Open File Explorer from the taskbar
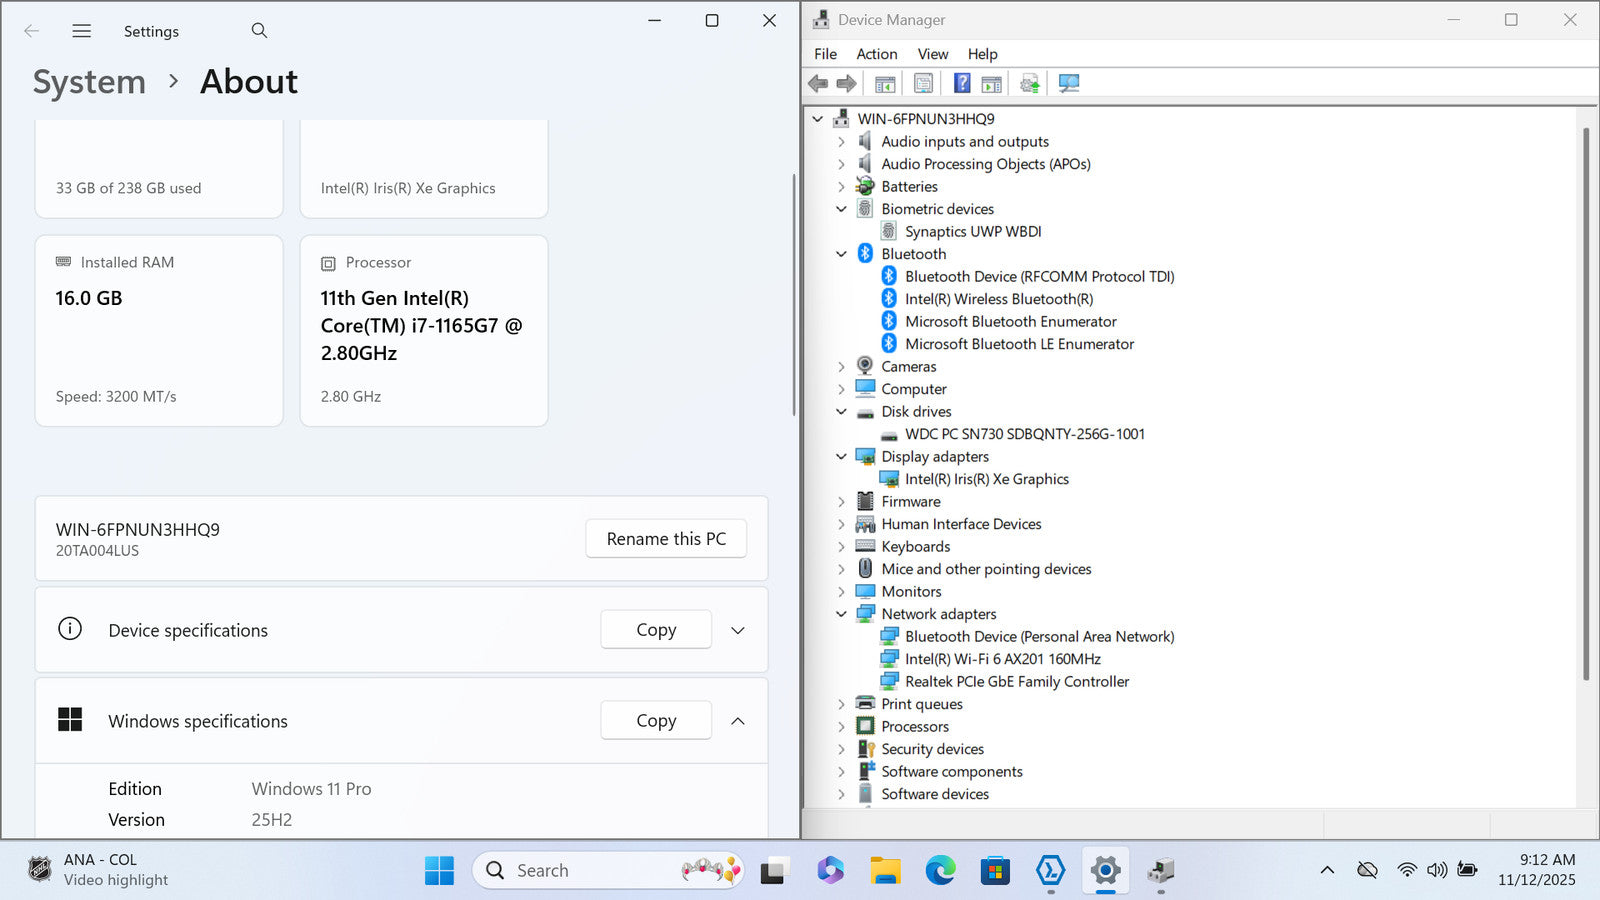 pos(885,870)
